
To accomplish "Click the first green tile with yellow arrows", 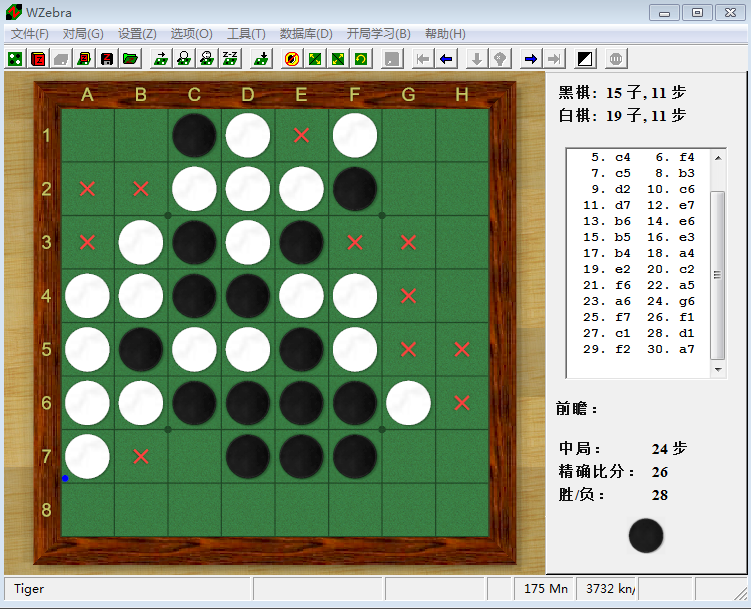I will click(x=315, y=59).
